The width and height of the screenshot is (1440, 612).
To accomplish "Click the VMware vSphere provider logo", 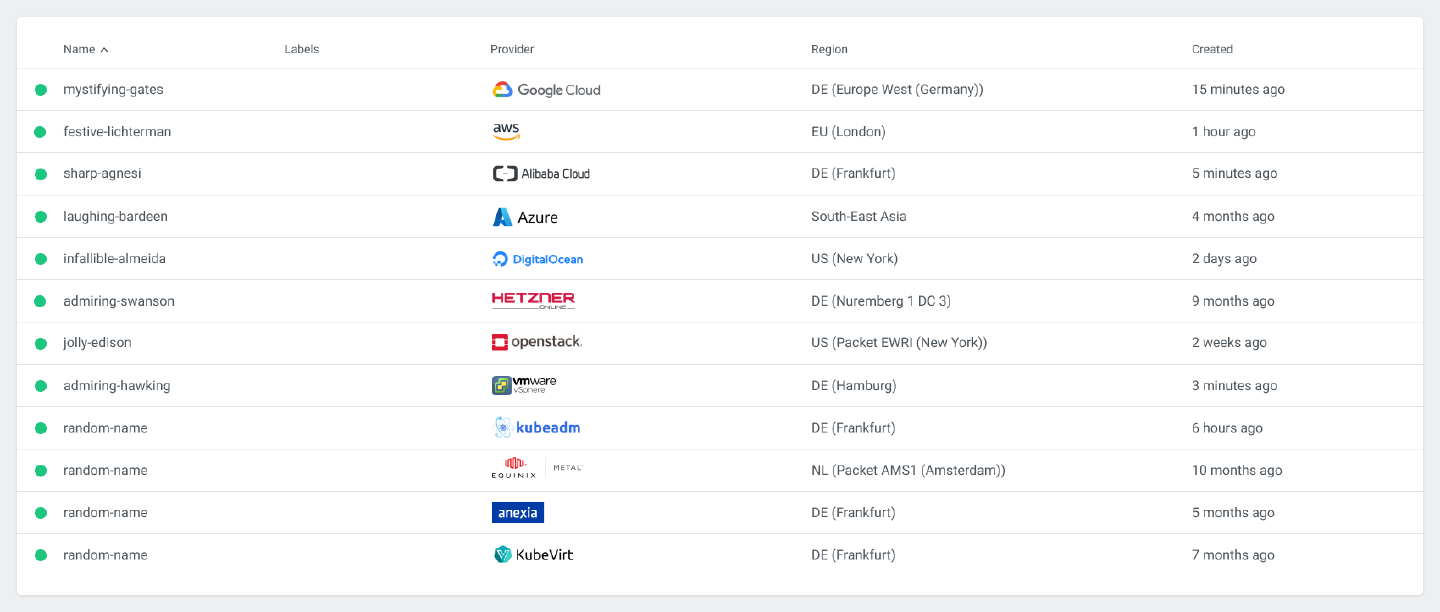I will pos(524,385).
